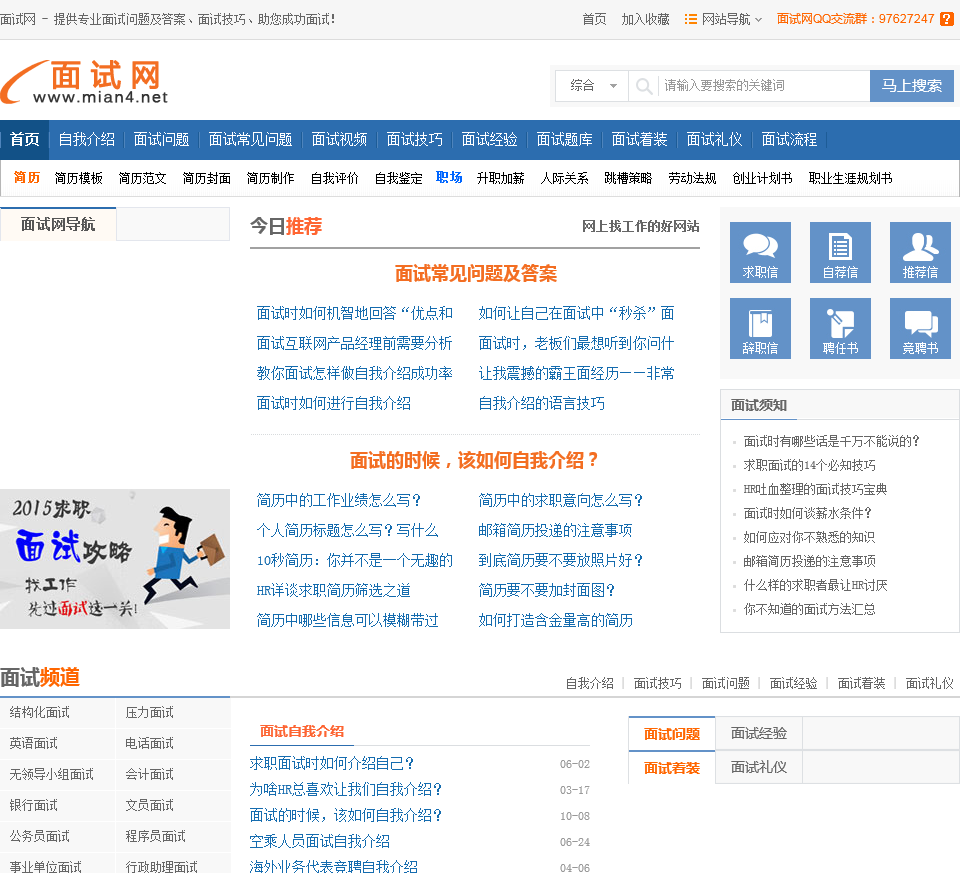
Task: Open 自我评价 sub navigation link
Action: click(334, 178)
